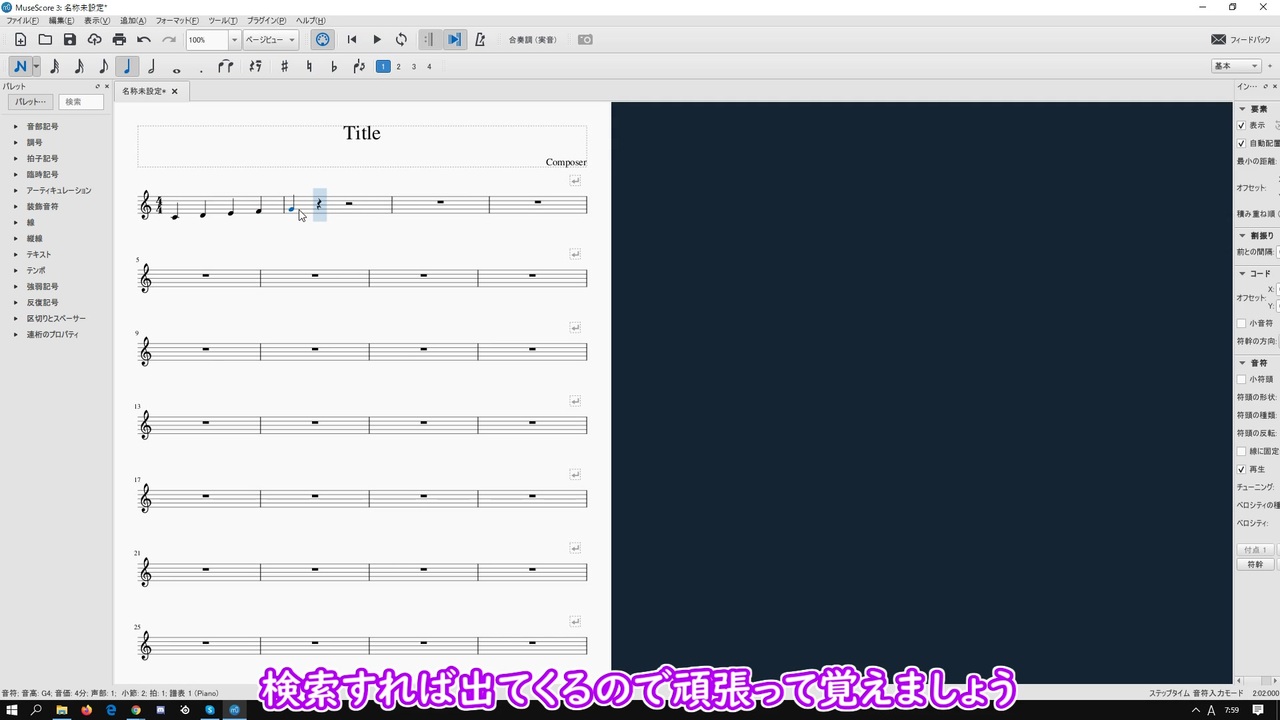Save the score with the floppy disk icon
1280x720 pixels.
(69, 40)
